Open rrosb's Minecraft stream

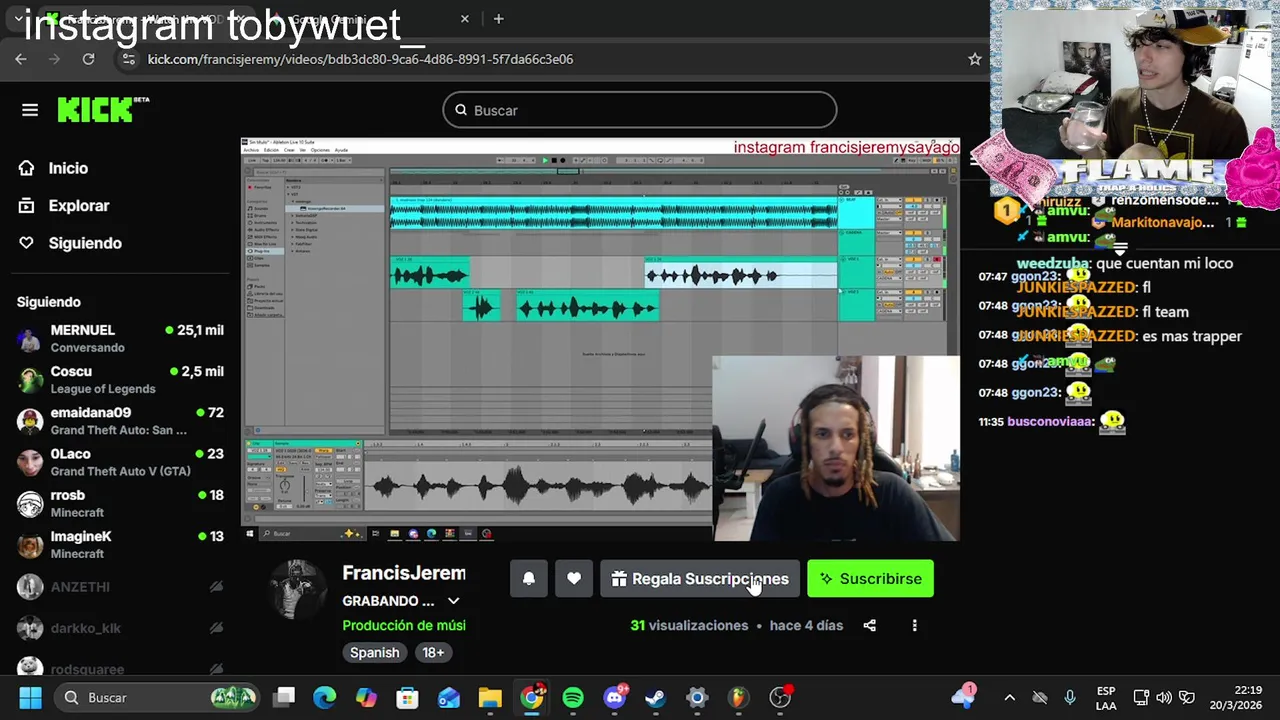pyautogui.click(x=120, y=503)
